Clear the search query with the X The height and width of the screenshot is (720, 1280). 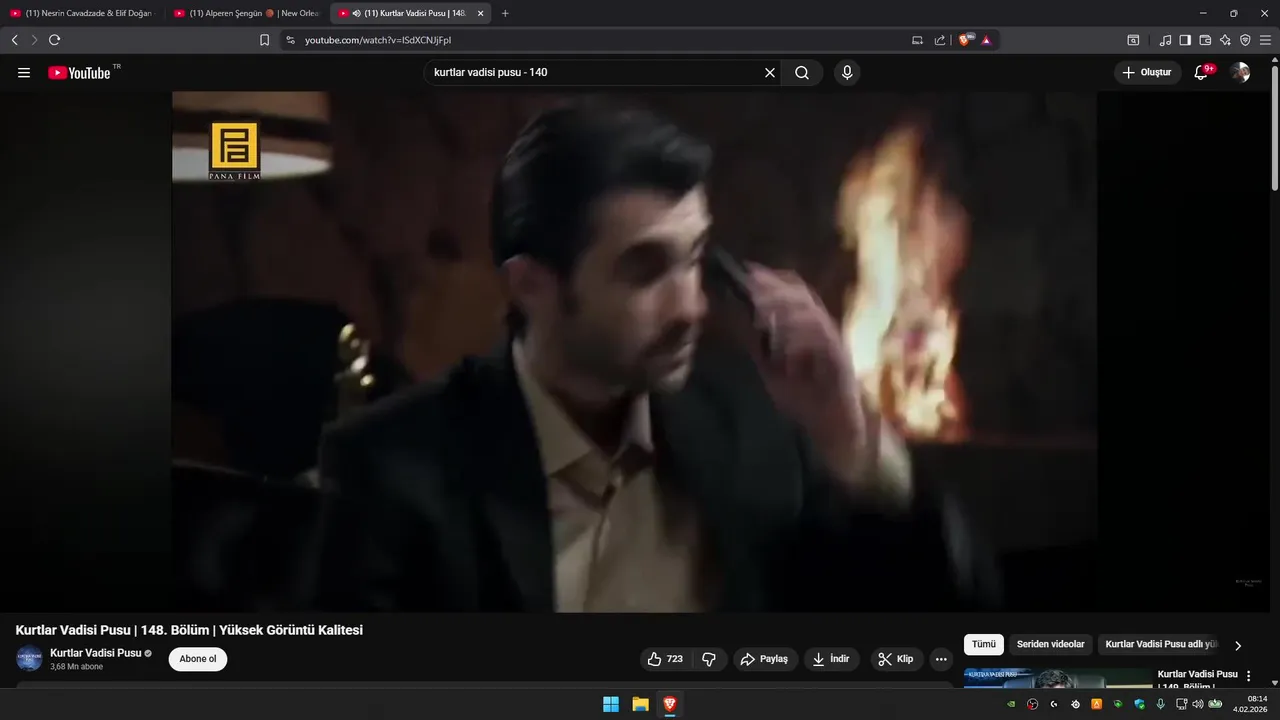(x=770, y=73)
